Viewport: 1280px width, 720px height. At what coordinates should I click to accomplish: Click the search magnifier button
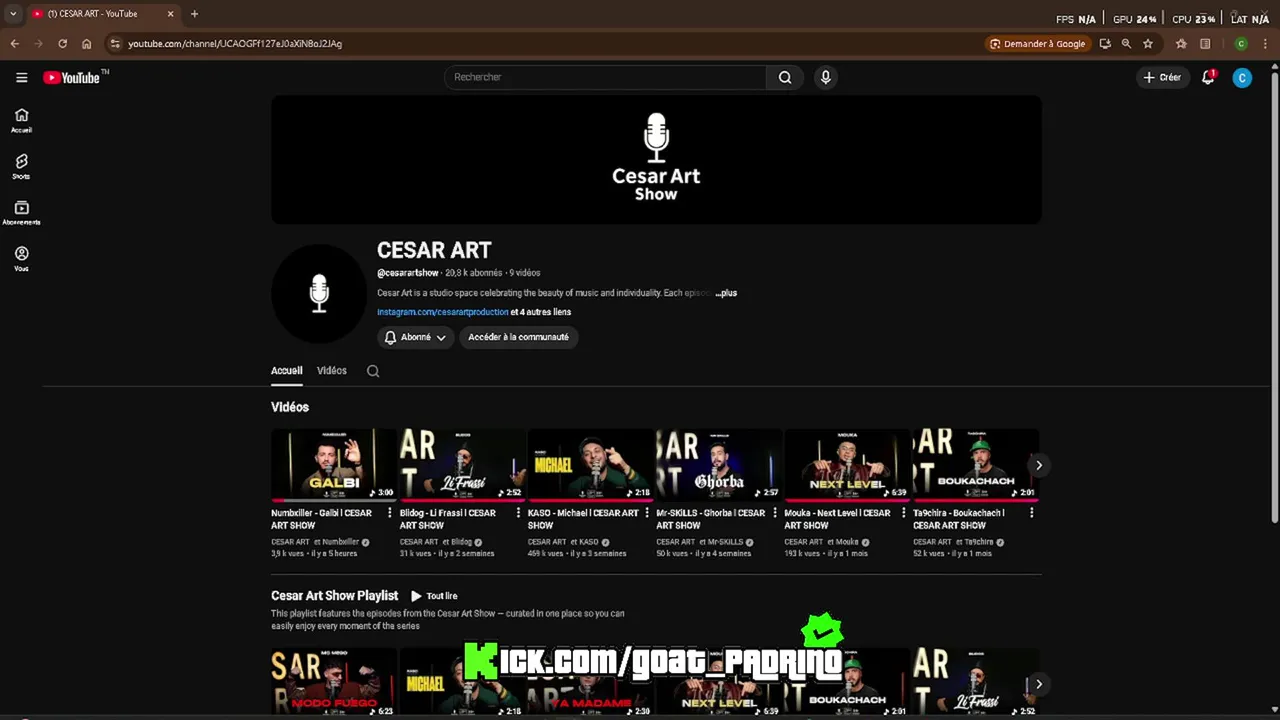785,77
